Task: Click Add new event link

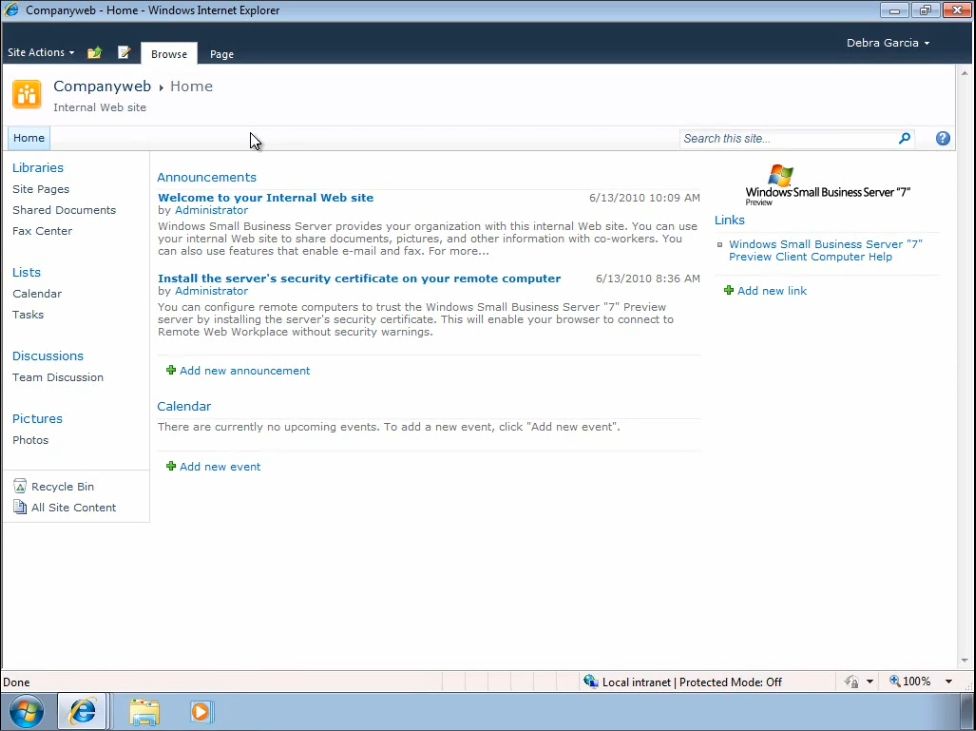Action: coord(220,466)
